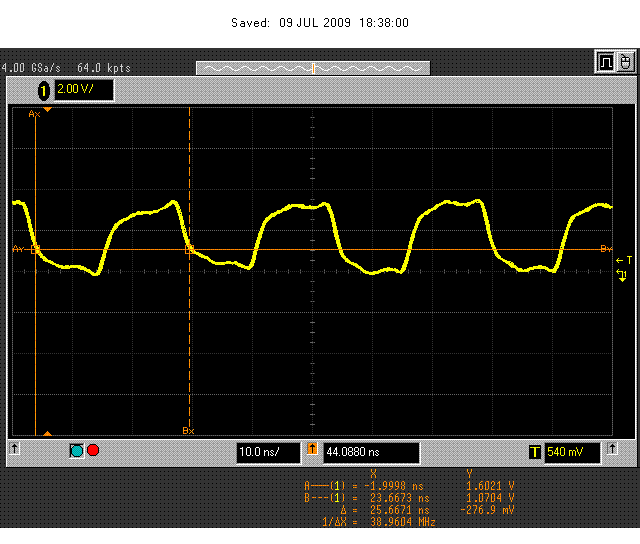Click the 4.00 GSa/s sample rate text

(x=31, y=68)
